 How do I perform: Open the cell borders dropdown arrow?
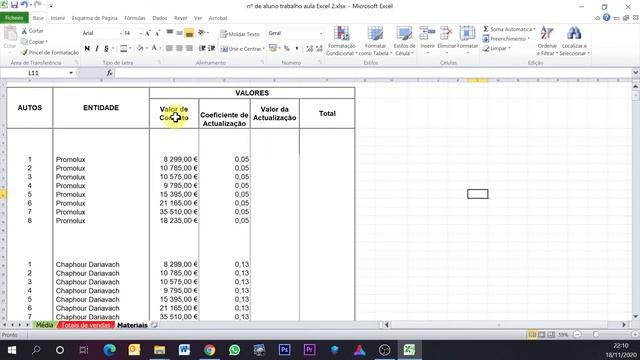click(130, 49)
